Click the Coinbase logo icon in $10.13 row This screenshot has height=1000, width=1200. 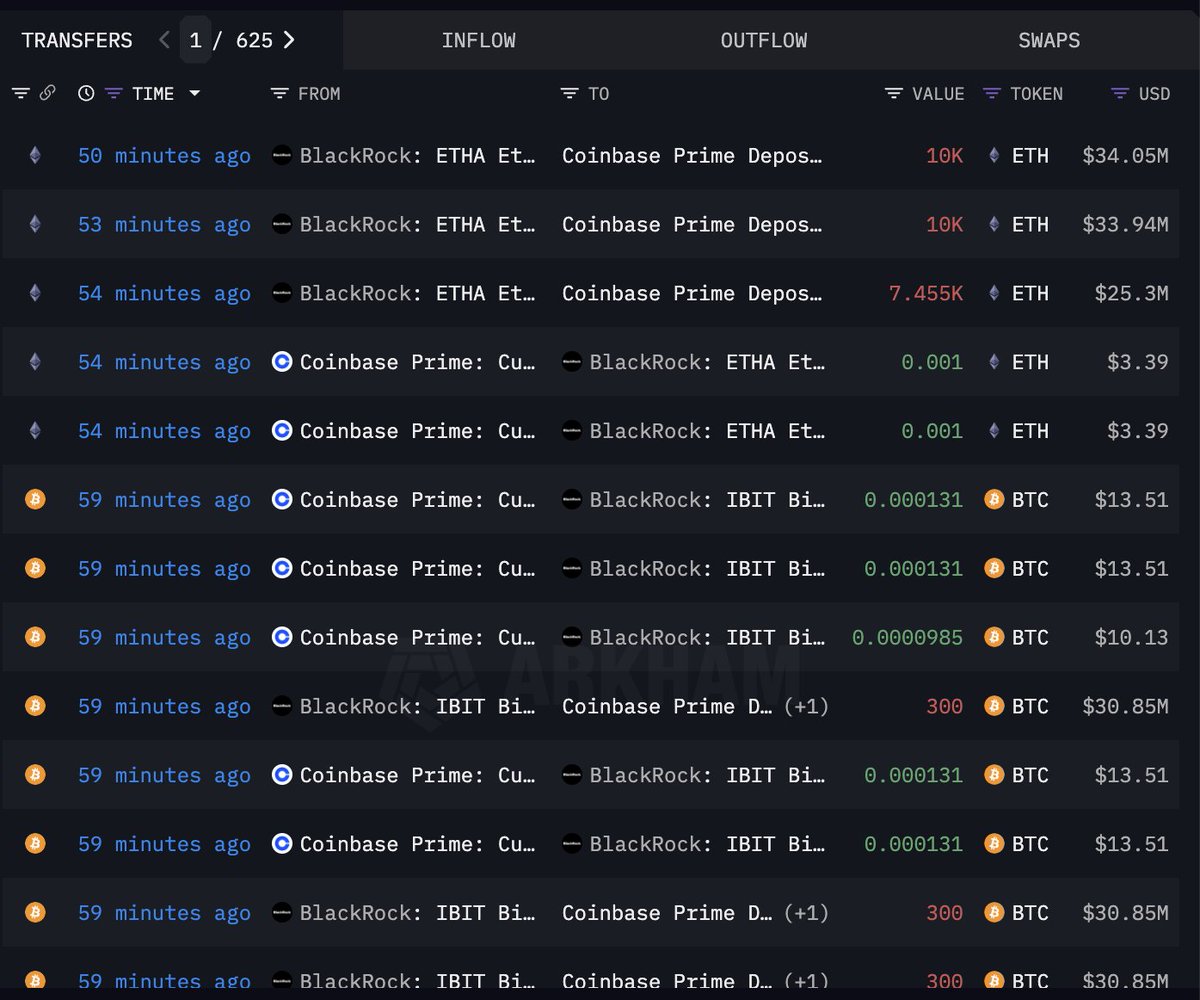click(x=282, y=638)
